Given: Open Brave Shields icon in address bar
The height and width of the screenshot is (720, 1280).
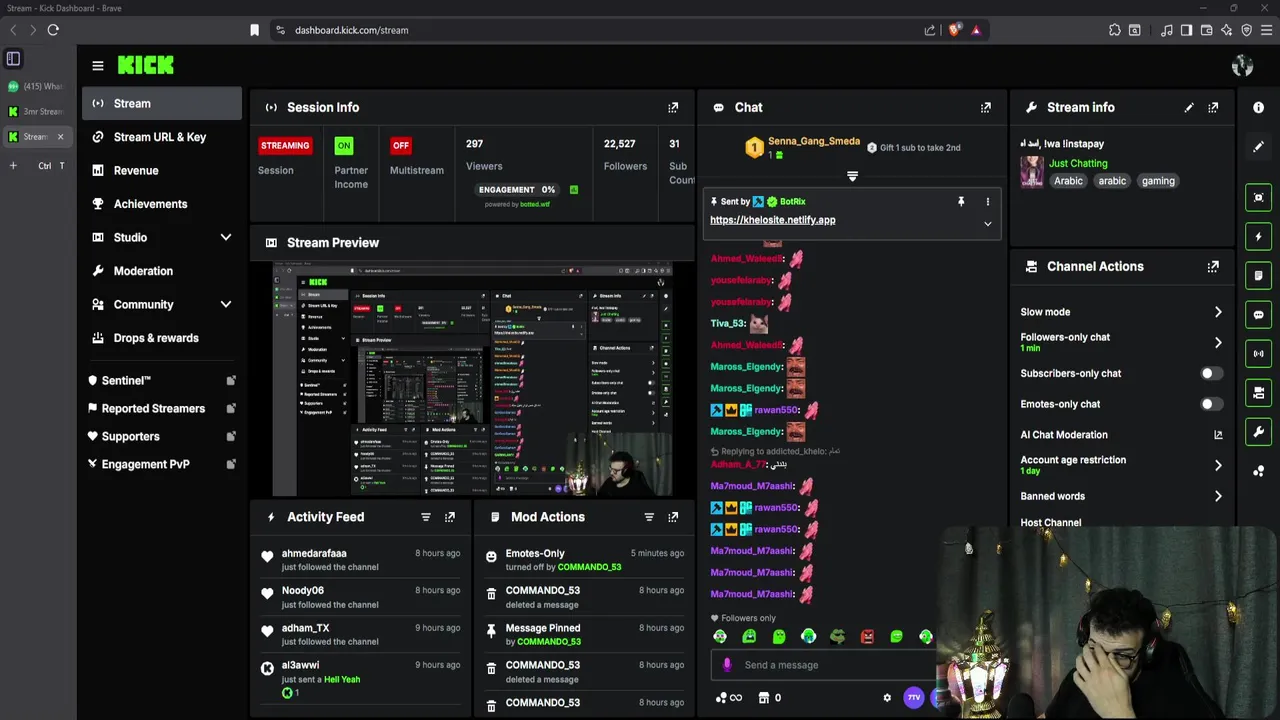Looking at the screenshot, I should click(x=954, y=30).
